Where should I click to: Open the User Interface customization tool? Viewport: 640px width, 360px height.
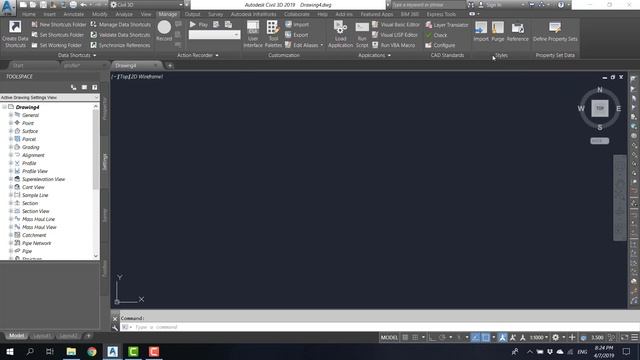pyautogui.click(x=253, y=34)
